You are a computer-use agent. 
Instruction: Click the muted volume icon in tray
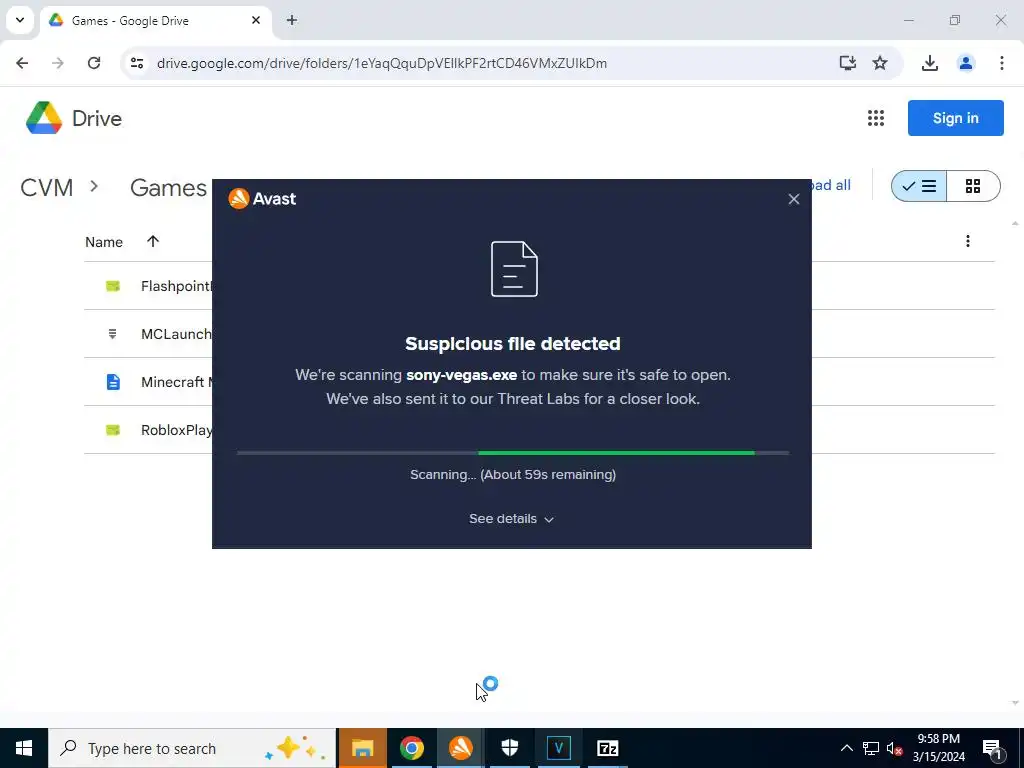point(895,748)
